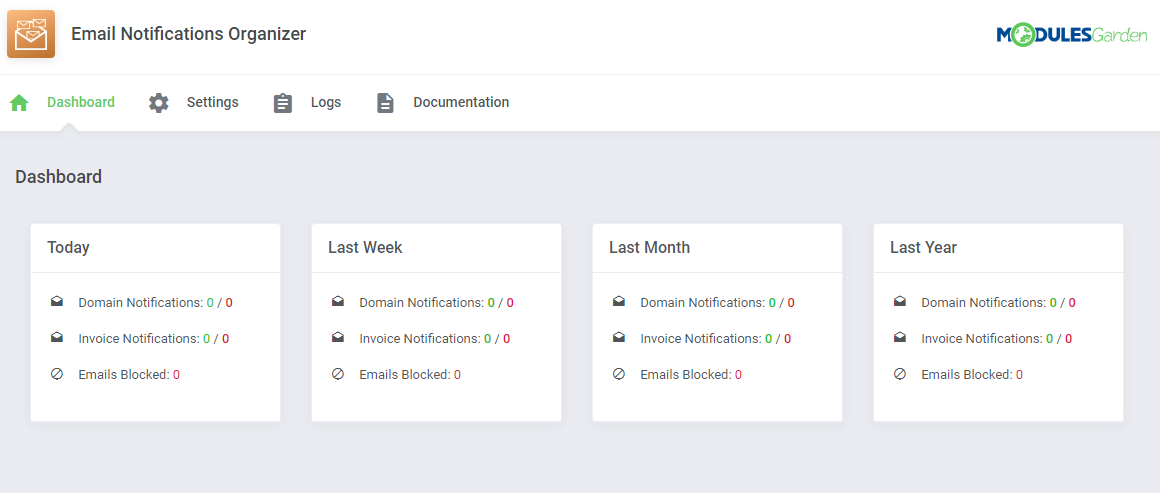Switch to the Dashboard tab

(81, 102)
